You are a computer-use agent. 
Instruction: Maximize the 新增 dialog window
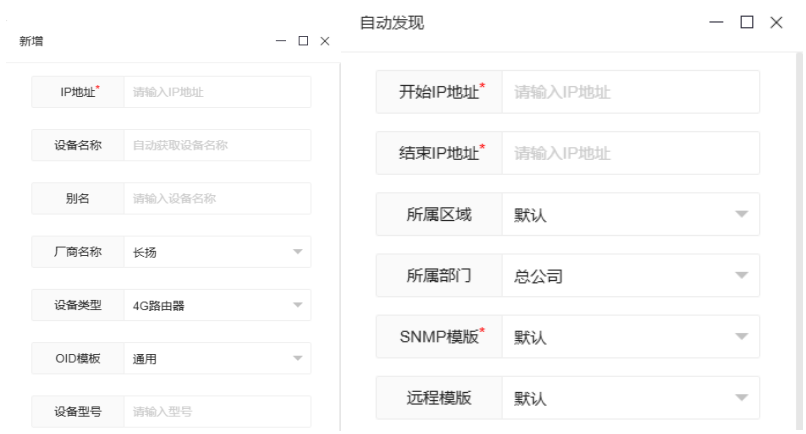[x=302, y=41]
